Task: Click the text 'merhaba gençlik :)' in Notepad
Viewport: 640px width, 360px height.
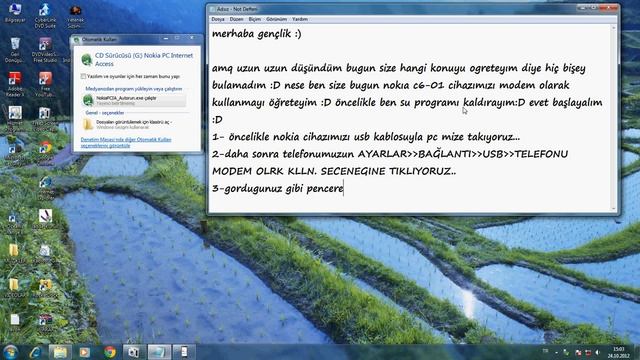Action: pyautogui.click(x=257, y=34)
